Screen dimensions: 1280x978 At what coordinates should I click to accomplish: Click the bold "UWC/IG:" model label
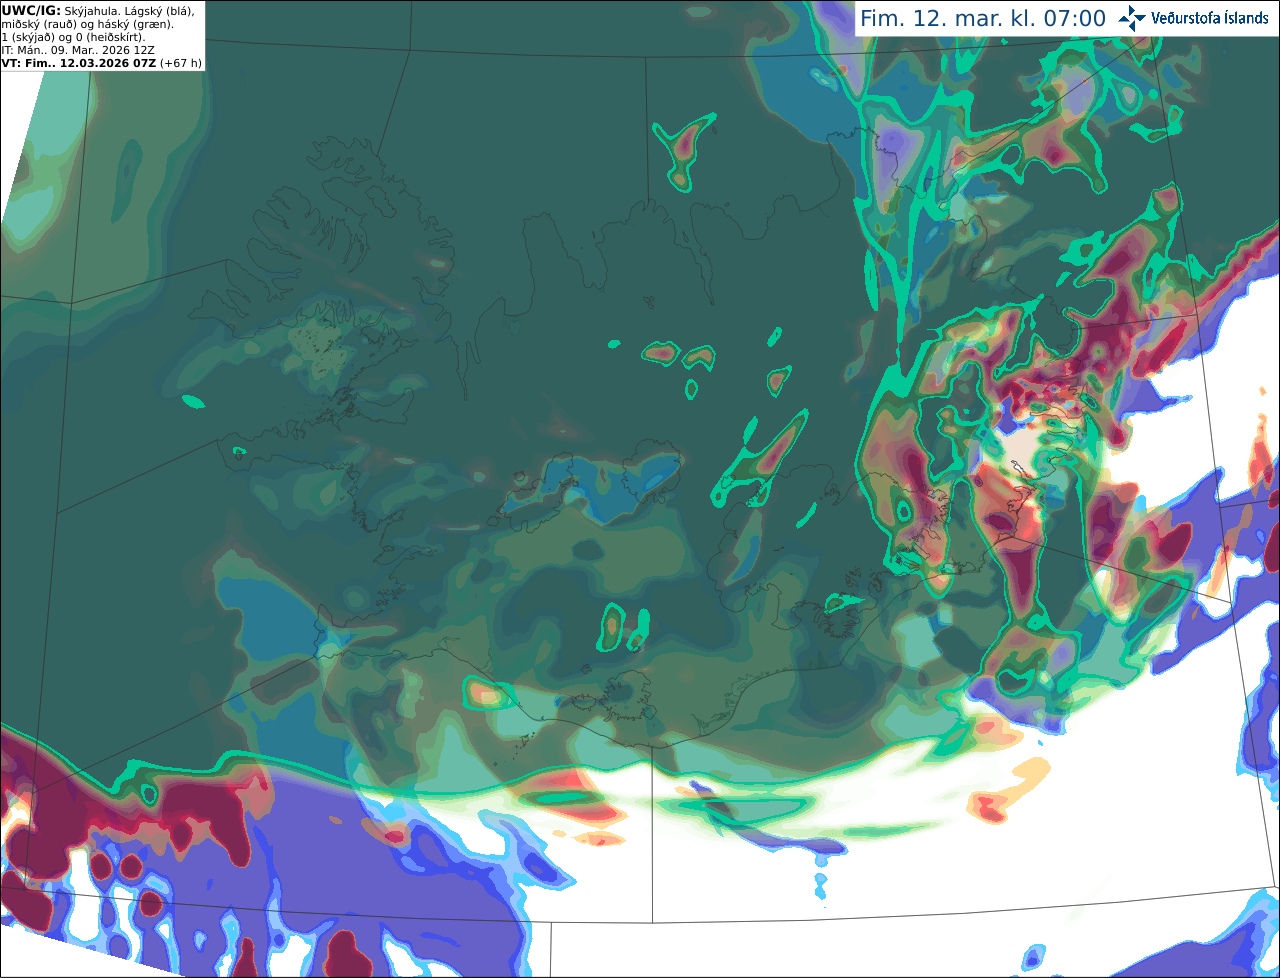coord(31,10)
